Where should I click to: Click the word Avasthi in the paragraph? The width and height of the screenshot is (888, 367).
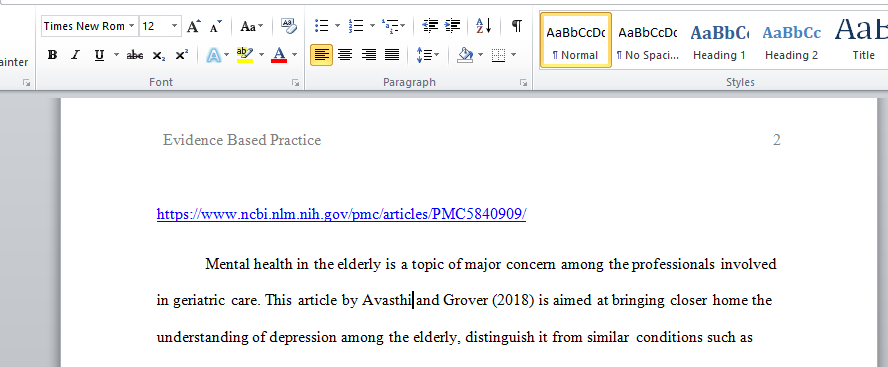tap(387, 300)
